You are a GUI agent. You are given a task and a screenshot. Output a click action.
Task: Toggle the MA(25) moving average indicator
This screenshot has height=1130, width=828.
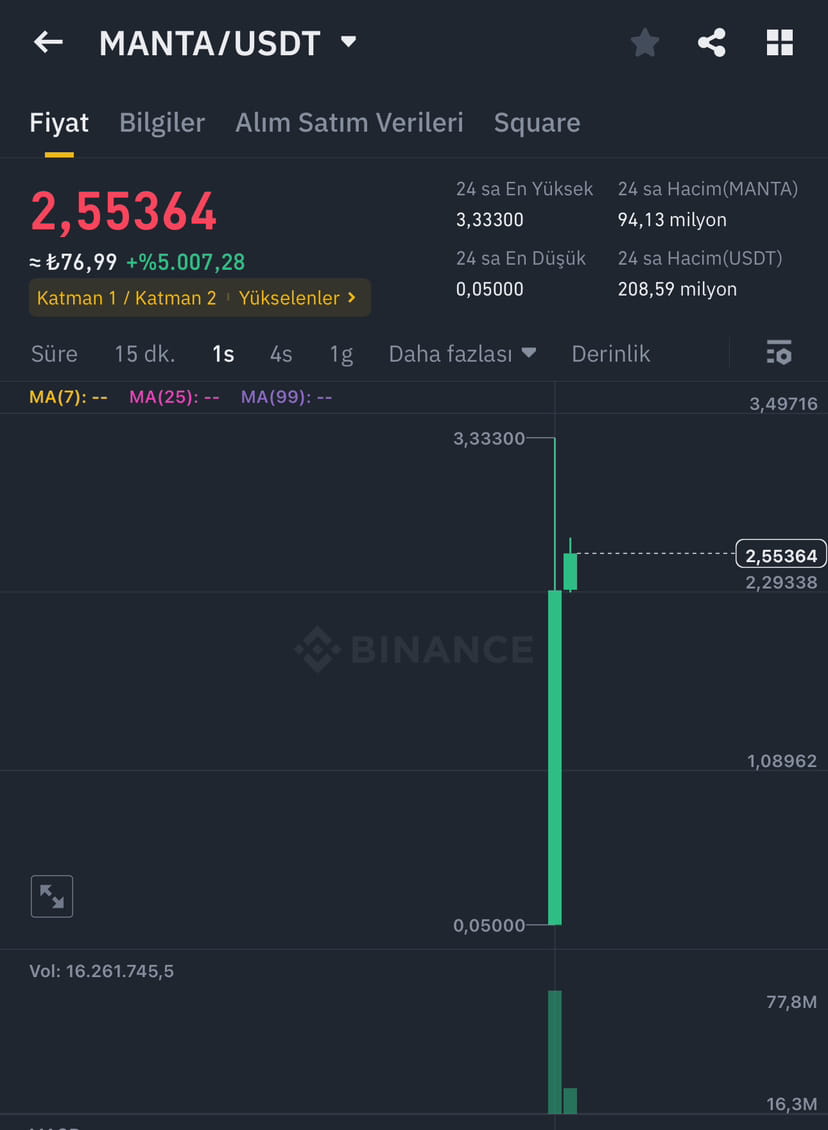pos(174,397)
